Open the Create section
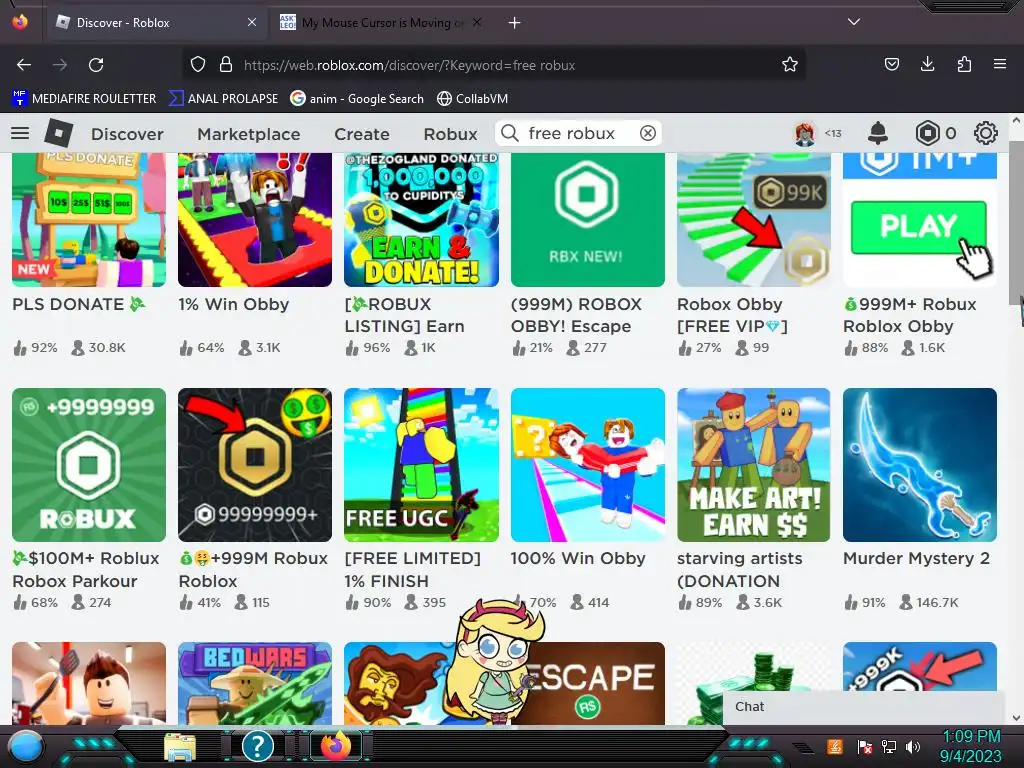The image size is (1024, 768). click(x=362, y=134)
